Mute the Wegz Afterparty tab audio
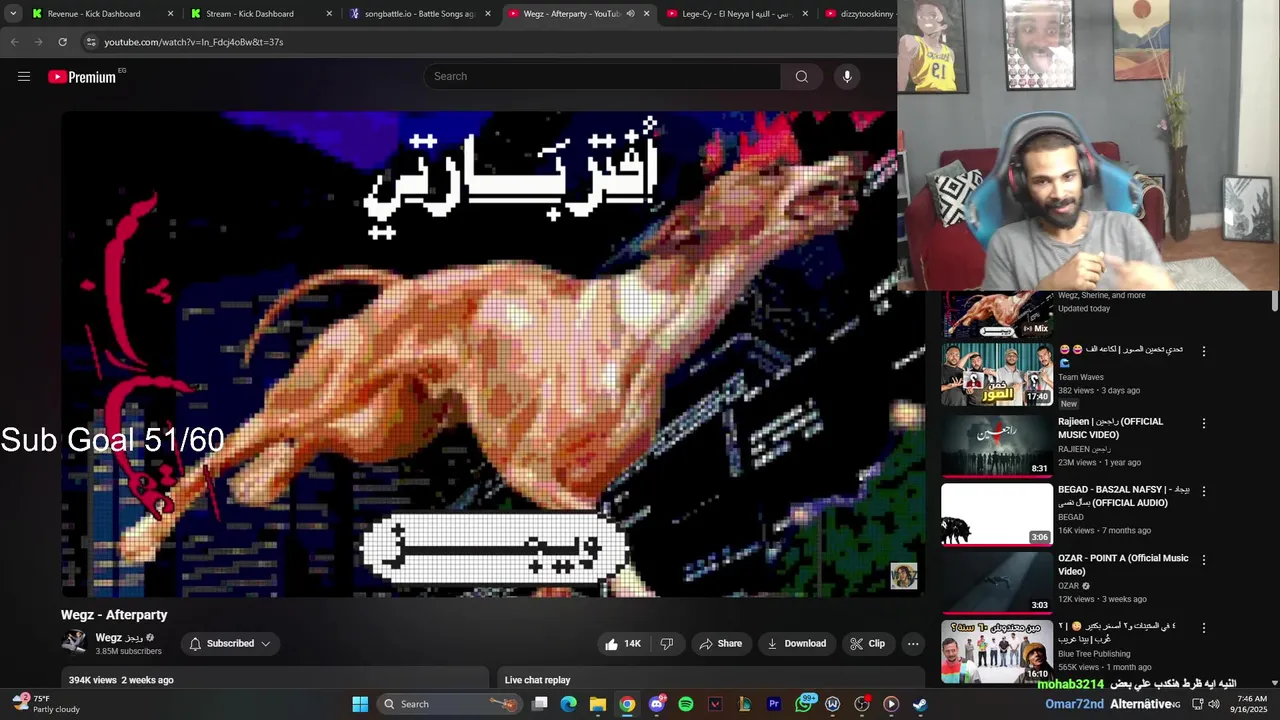 pyautogui.click(x=630, y=14)
